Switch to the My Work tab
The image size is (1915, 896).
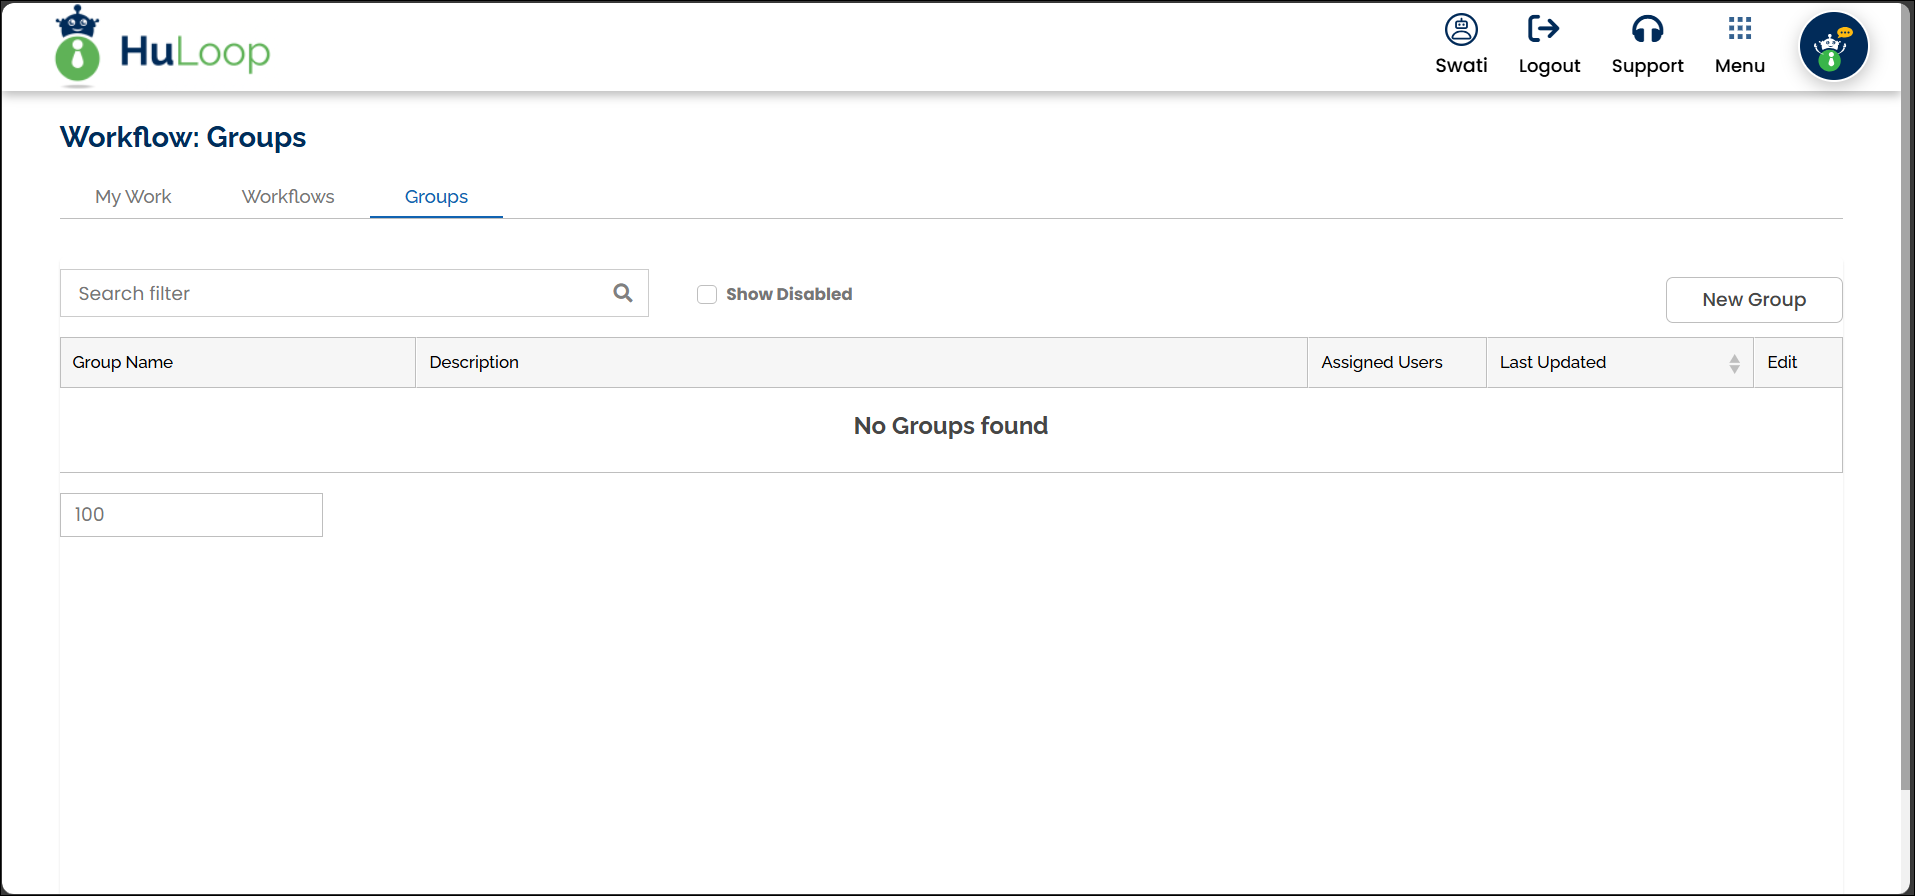click(x=133, y=197)
